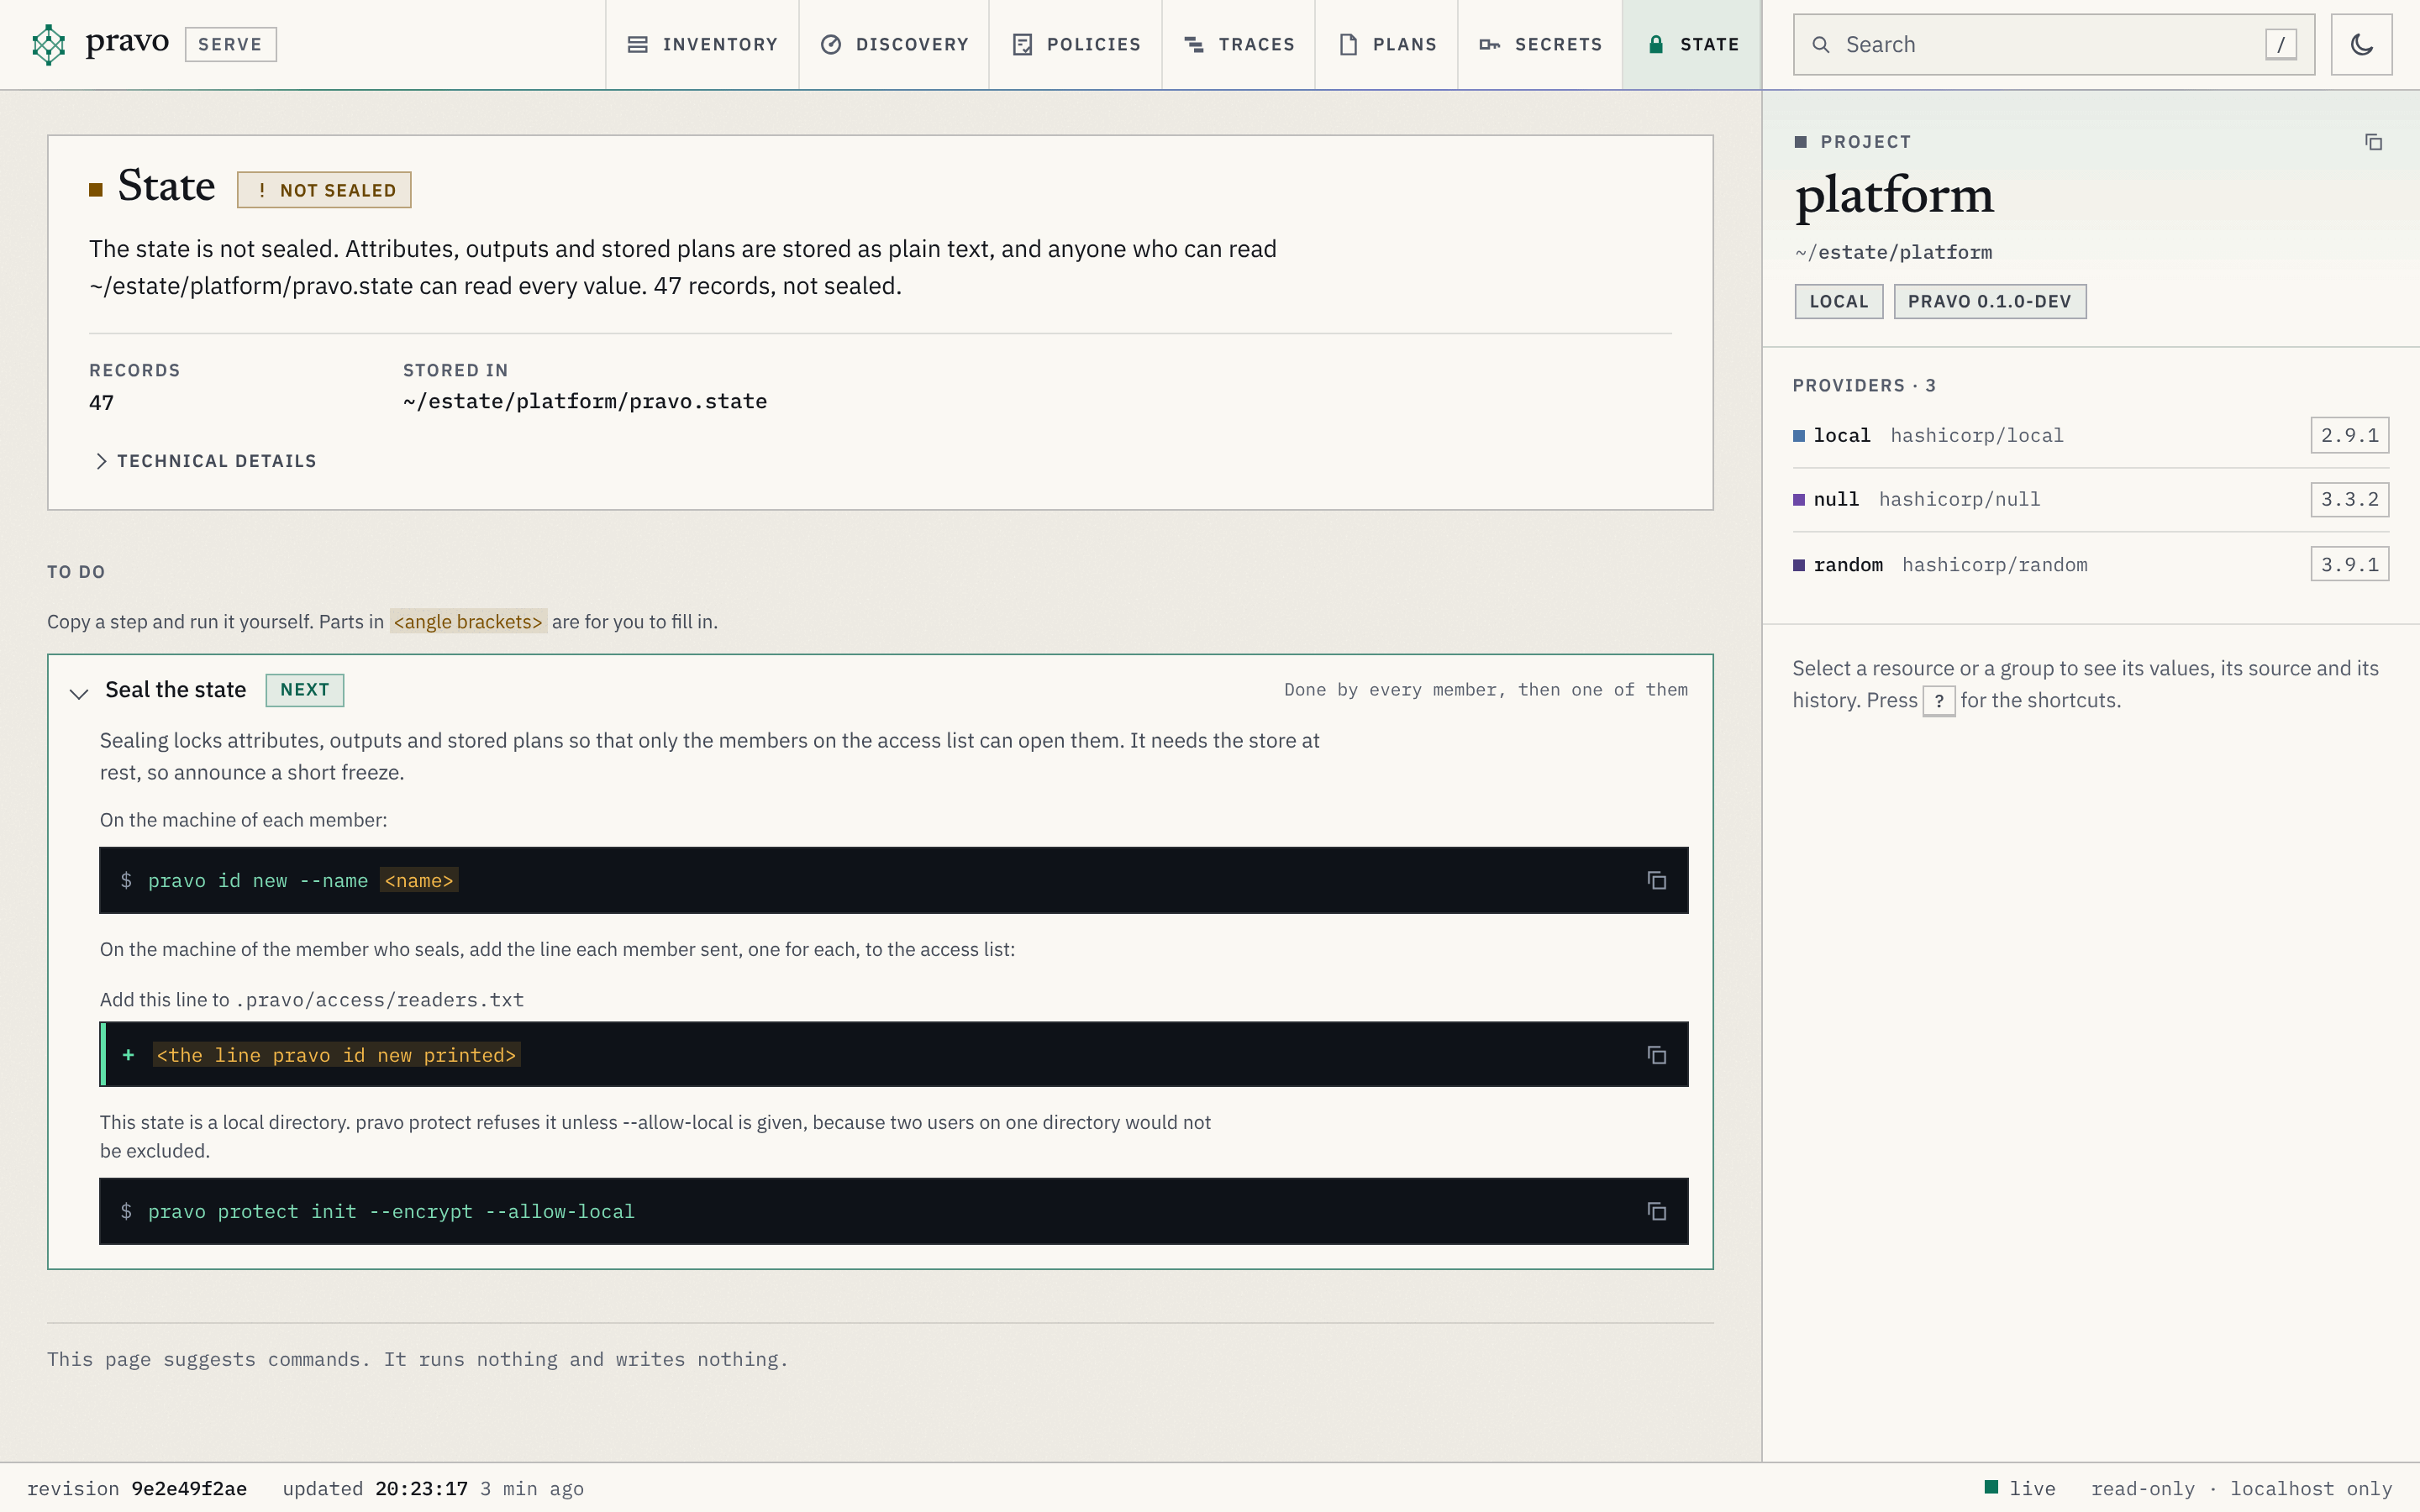Click the slash shortcut key badge

2280,45
